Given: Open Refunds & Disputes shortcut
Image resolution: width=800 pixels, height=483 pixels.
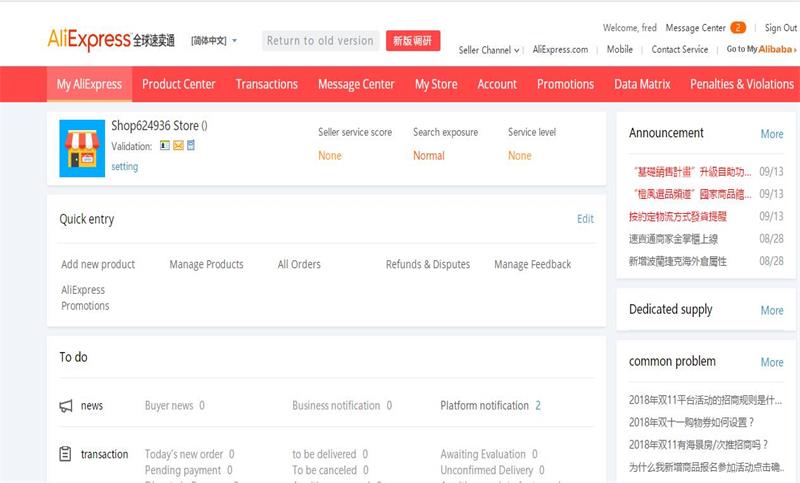Looking at the screenshot, I should click(x=428, y=264).
